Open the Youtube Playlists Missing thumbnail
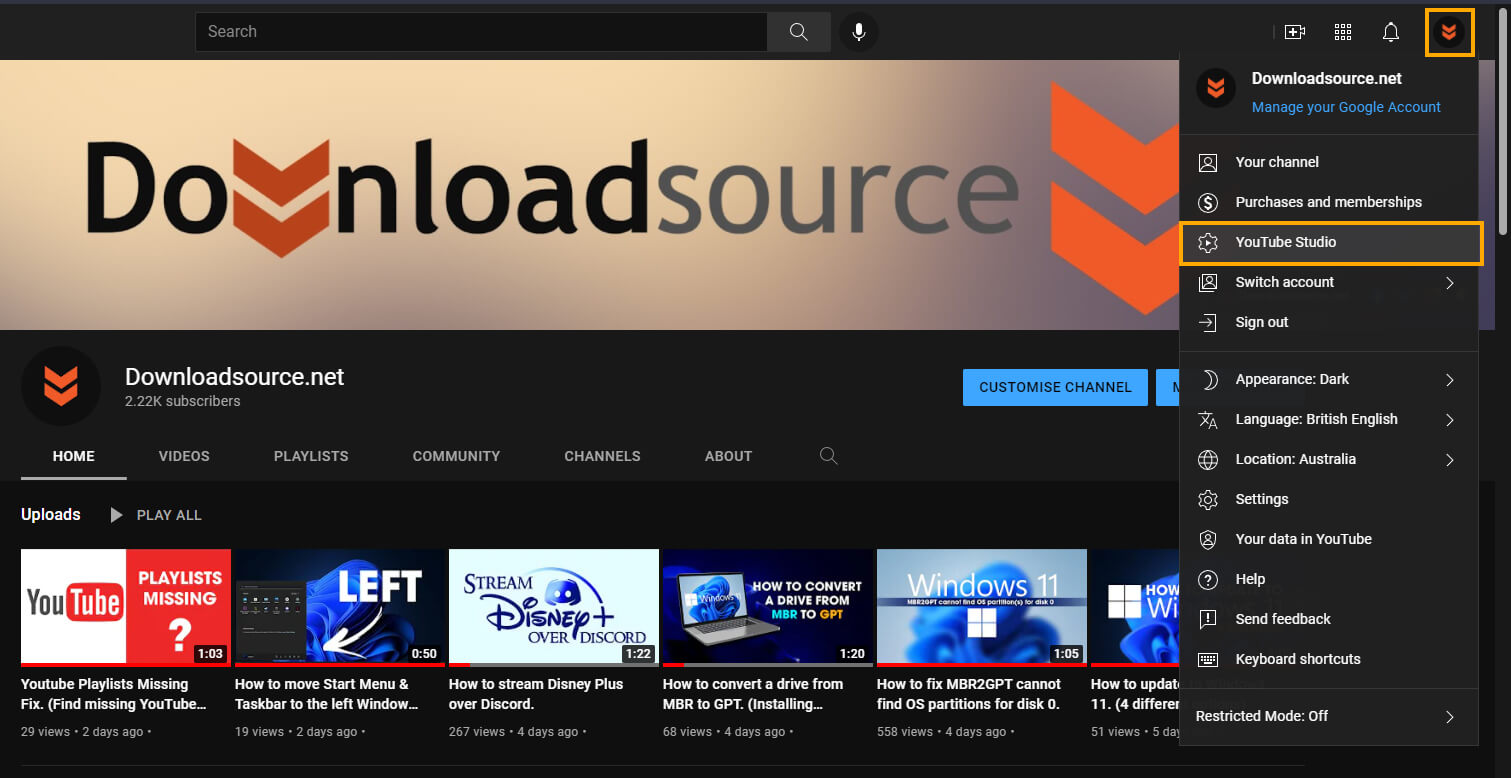 [126, 607]
